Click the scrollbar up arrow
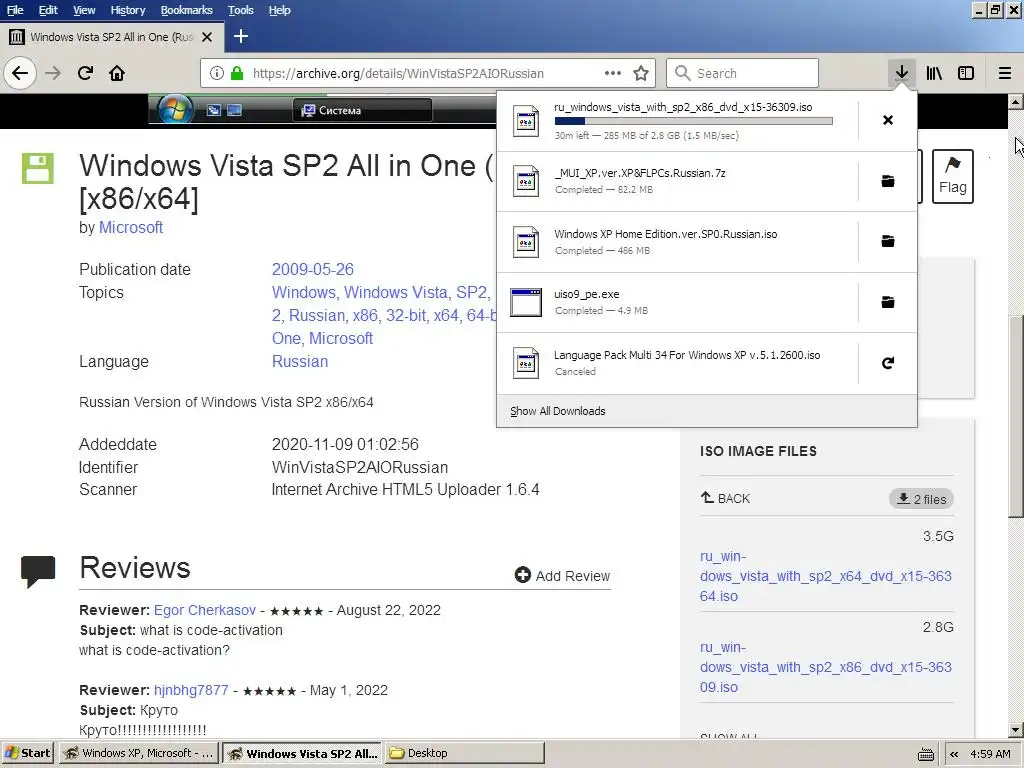Viewport: 1024px width, 768px height. [1016, 101]
